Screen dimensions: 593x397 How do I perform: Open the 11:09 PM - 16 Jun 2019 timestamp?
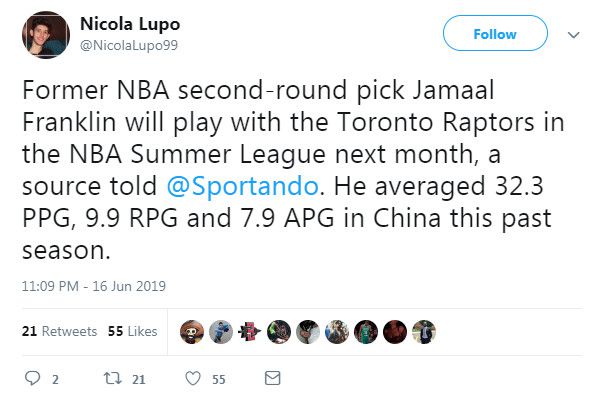tap(93, 286)
